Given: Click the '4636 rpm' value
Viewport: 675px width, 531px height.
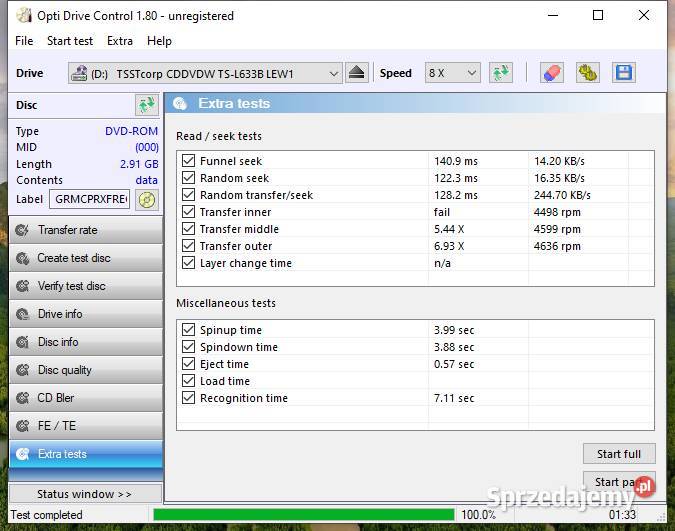Looking at the screenshot, I should click(x=557, y=246).
